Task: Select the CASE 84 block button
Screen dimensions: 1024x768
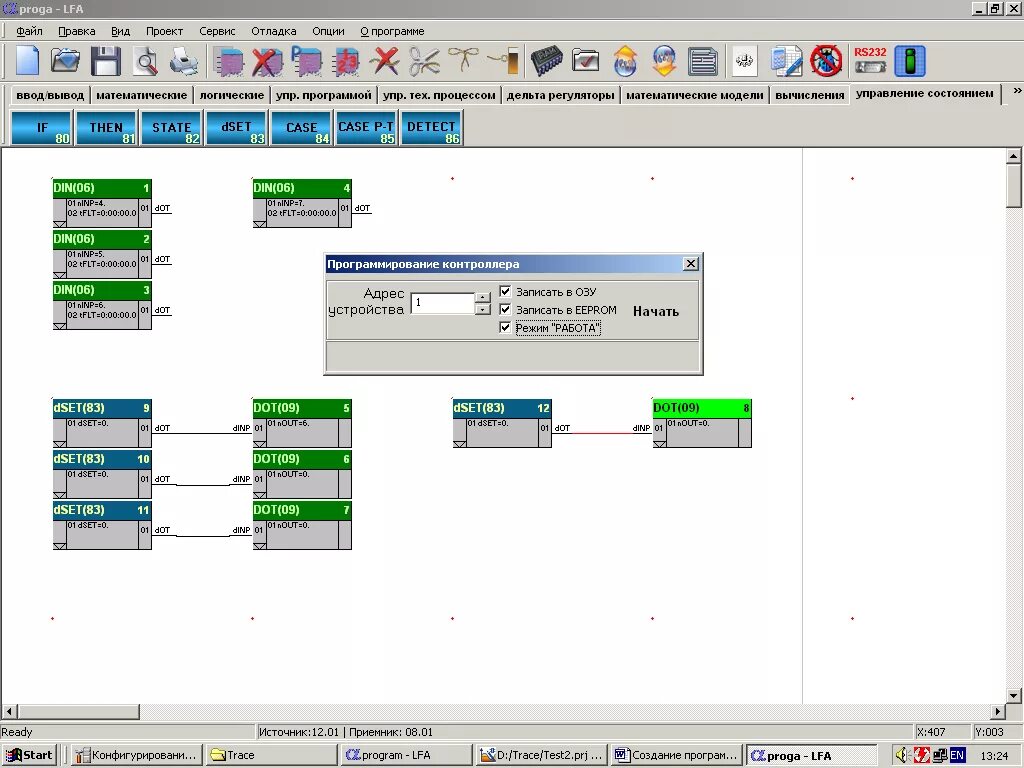Action: (301, 127)
